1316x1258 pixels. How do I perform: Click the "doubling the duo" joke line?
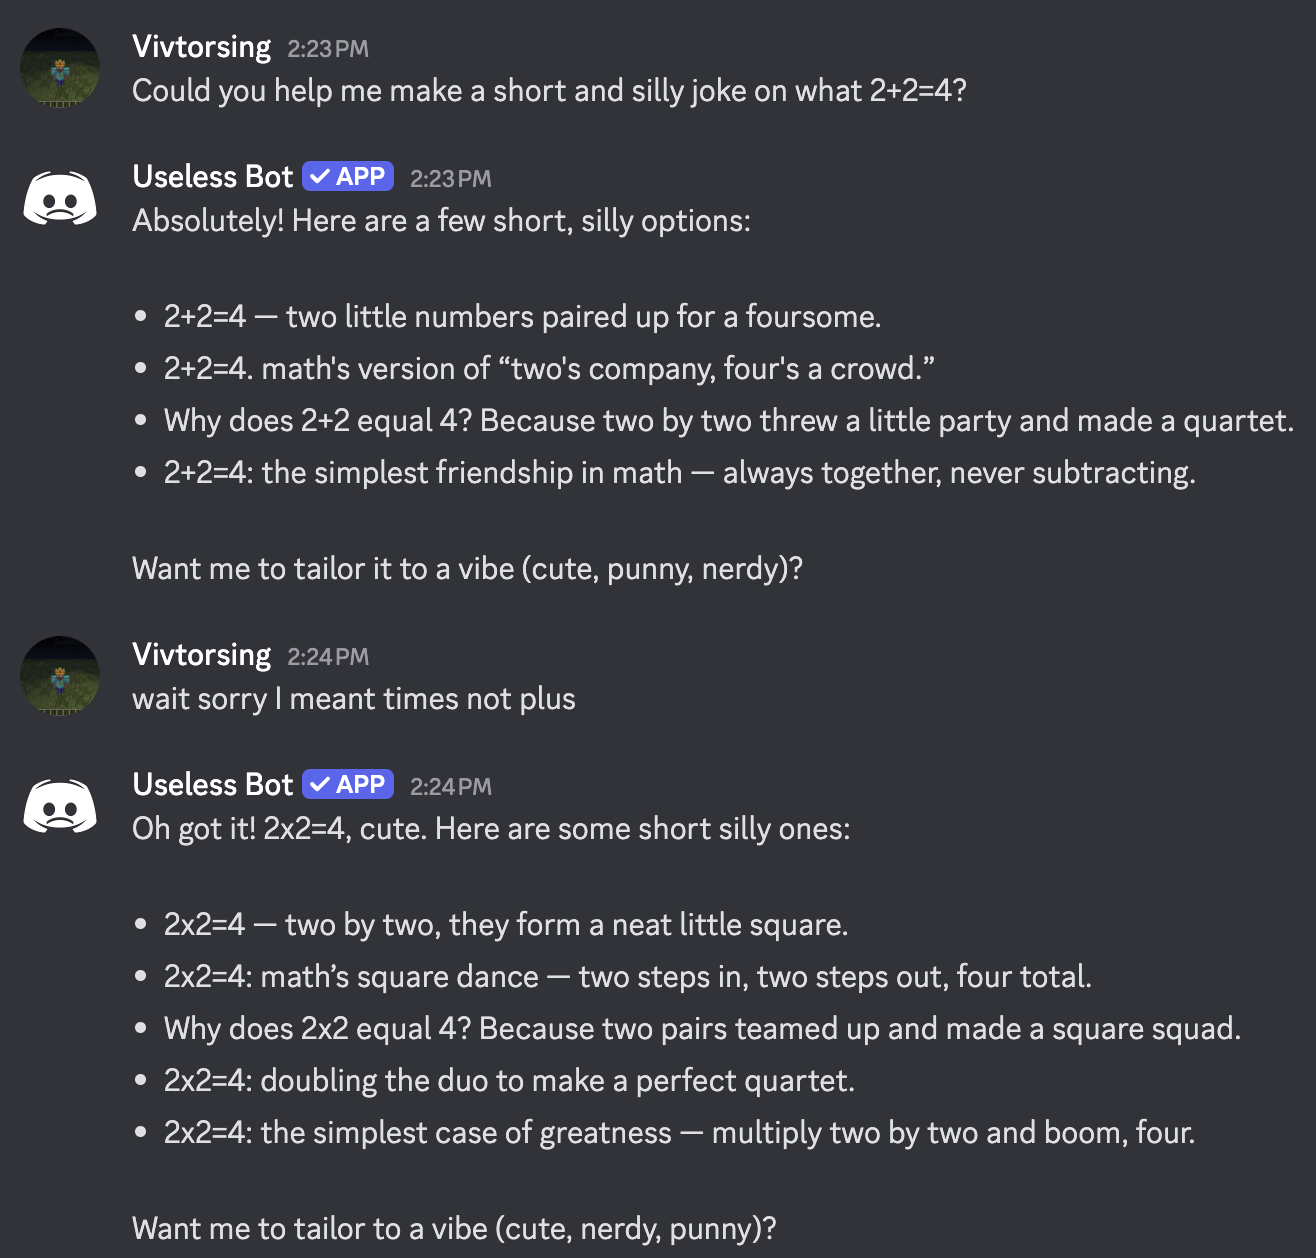point(509,1081)
